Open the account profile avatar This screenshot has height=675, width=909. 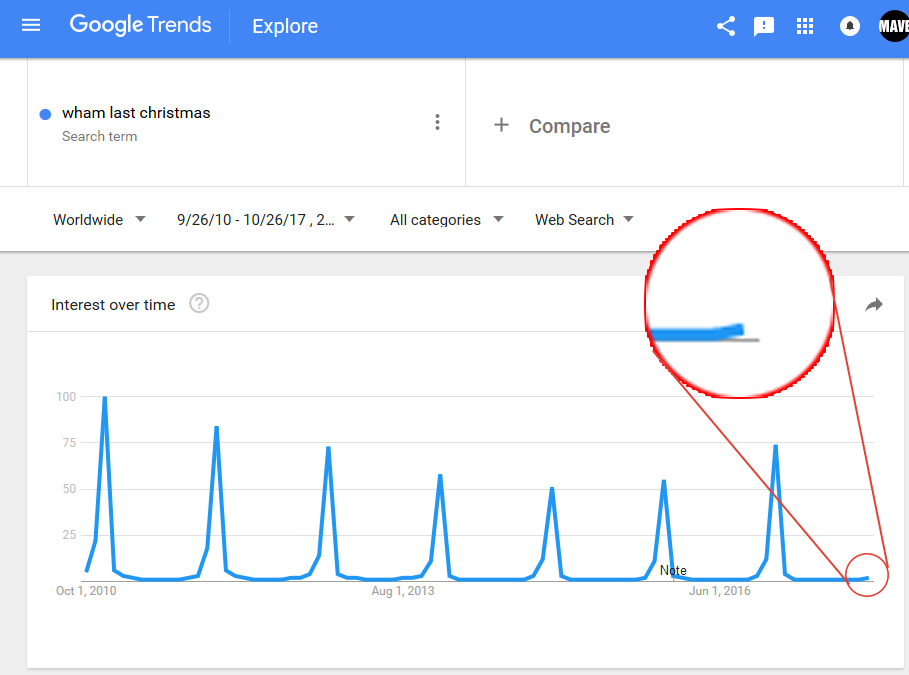tap(894, 26)
